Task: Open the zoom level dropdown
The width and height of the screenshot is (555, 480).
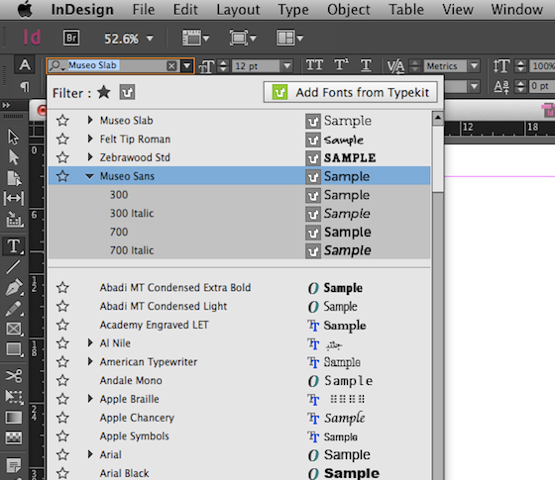Action: click(x=150, y=38)
